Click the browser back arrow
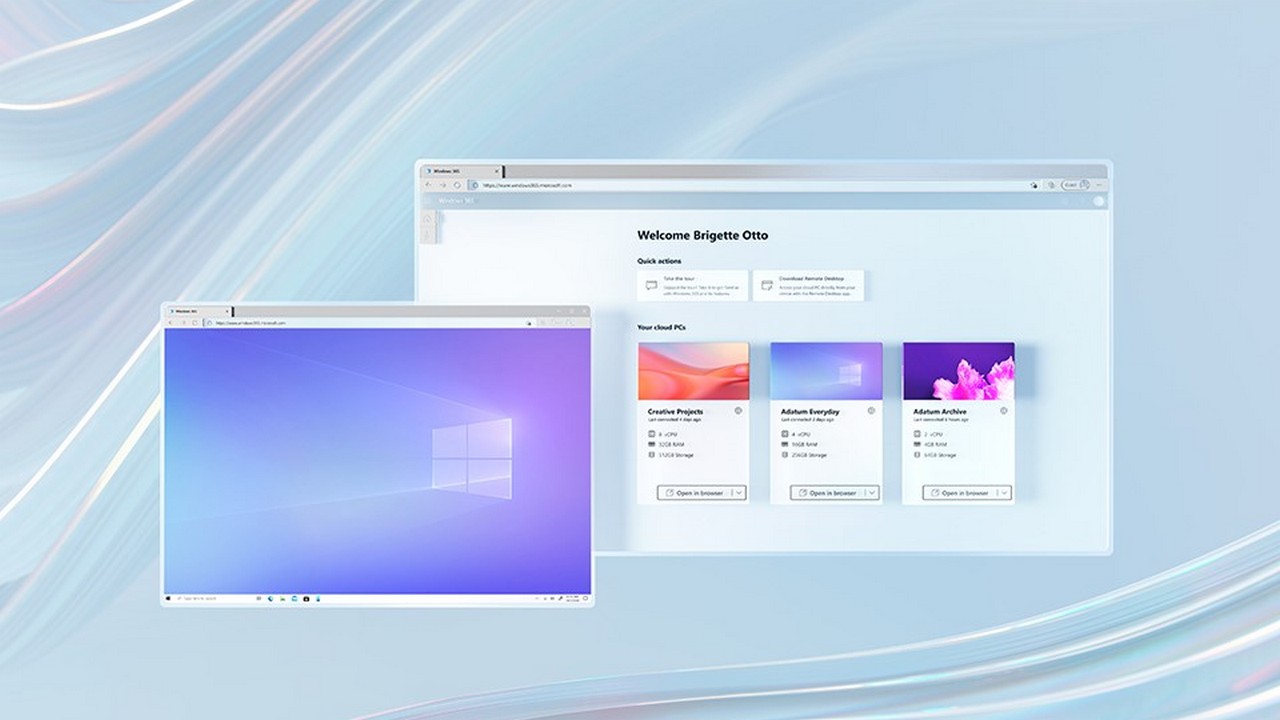The width and height of the screenshot is (1280, 720). pos(427,184)
